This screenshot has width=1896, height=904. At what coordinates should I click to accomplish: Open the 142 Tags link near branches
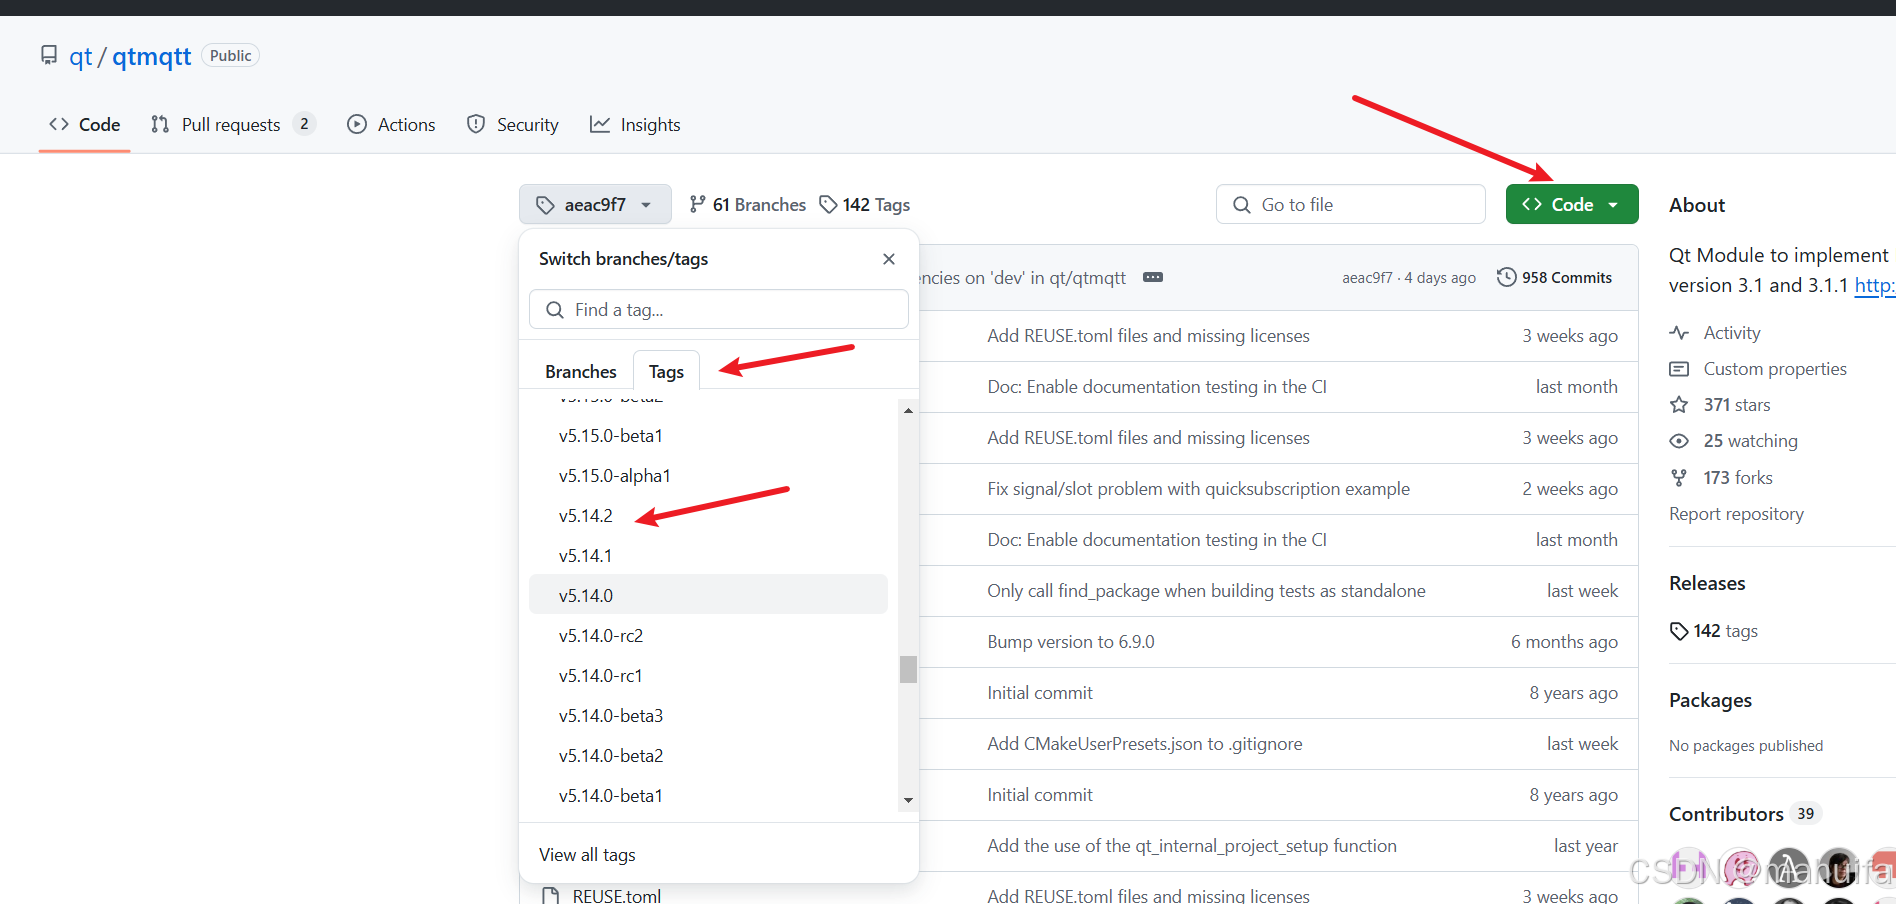point(865,204)
